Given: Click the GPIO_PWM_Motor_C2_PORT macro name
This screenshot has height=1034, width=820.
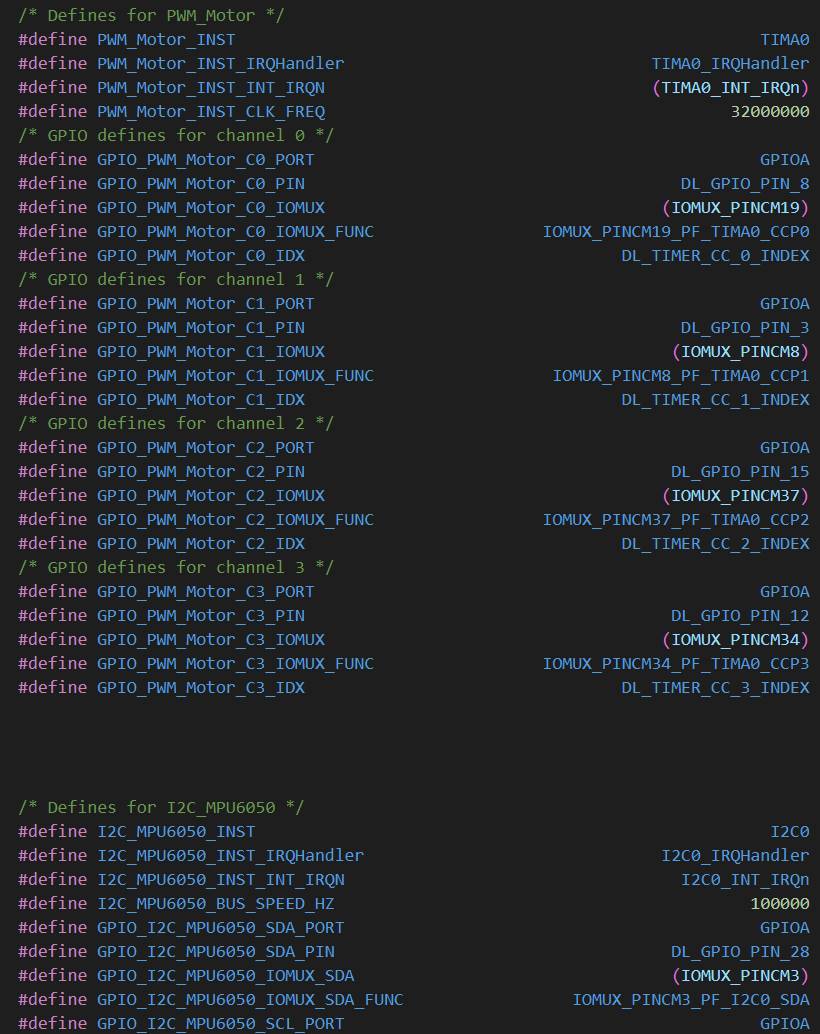Looking at the screenshot, I should [x=205, y=448].
